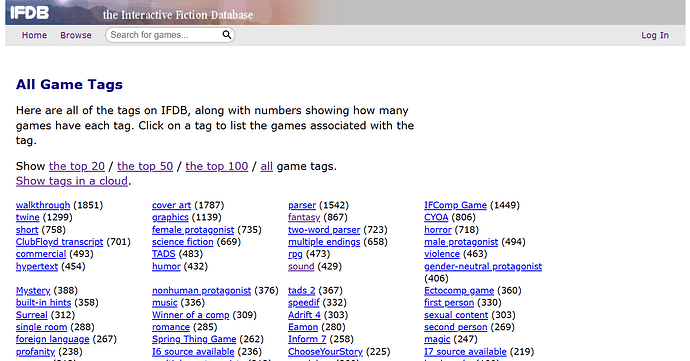Show the top 100 tags
The width and height of the screenshot is (690, 361).
(x=217, y=166)
